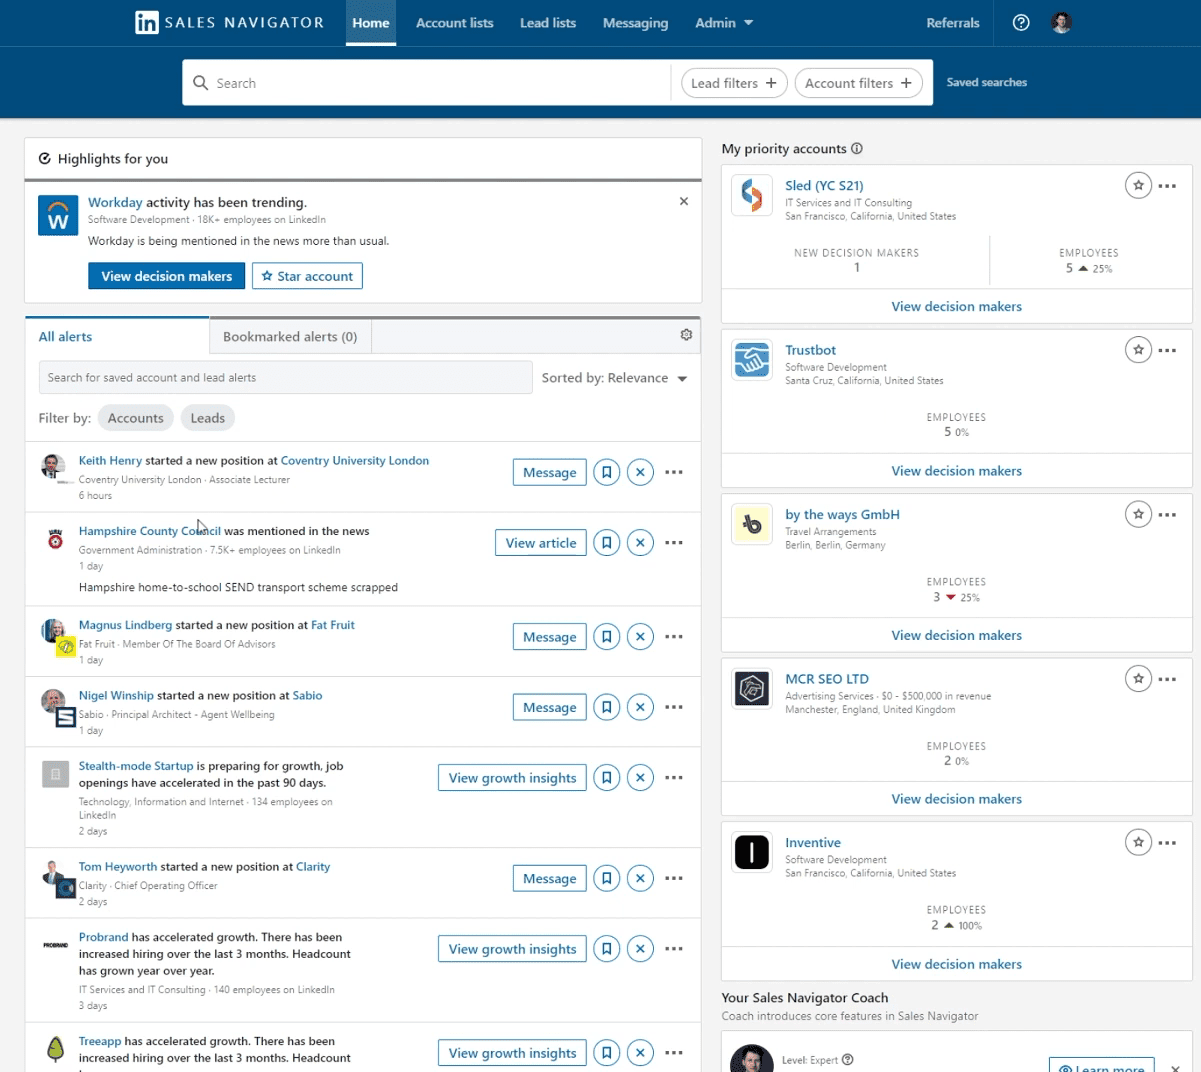View decision makers for Inventive
This screenshot has width=1201, height=1072.
pyautogui.click(x=956, y=964)
